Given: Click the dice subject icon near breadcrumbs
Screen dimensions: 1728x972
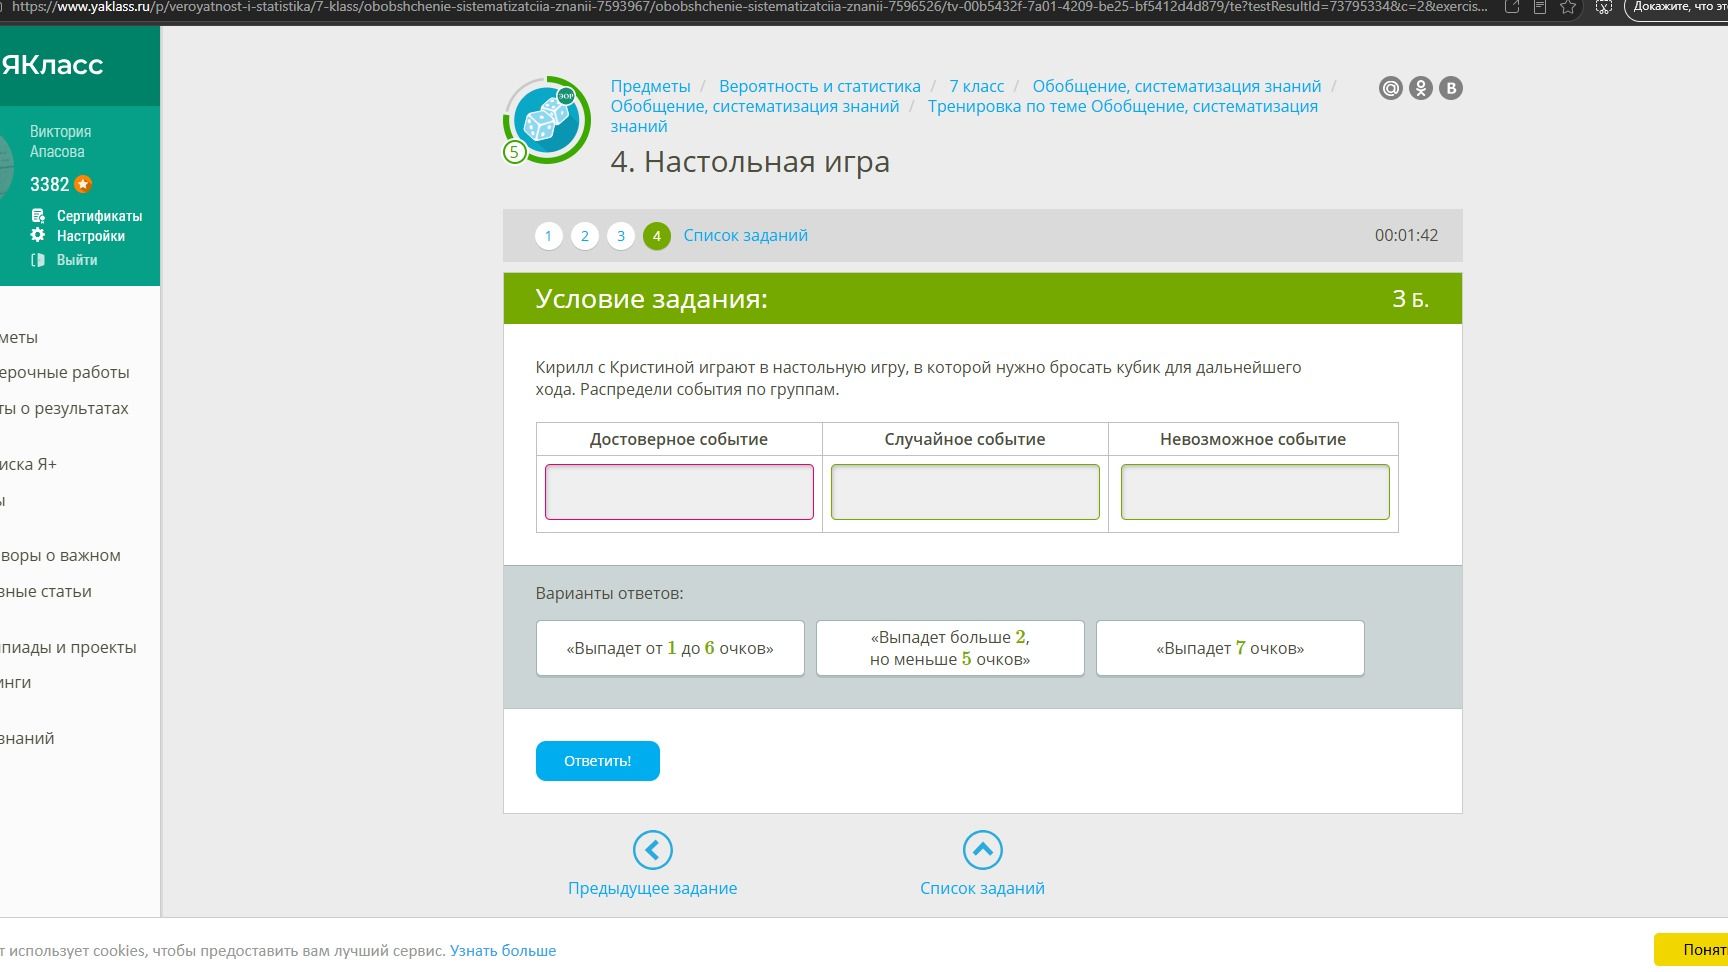Looking at the screenshot, I should [547, 120].
